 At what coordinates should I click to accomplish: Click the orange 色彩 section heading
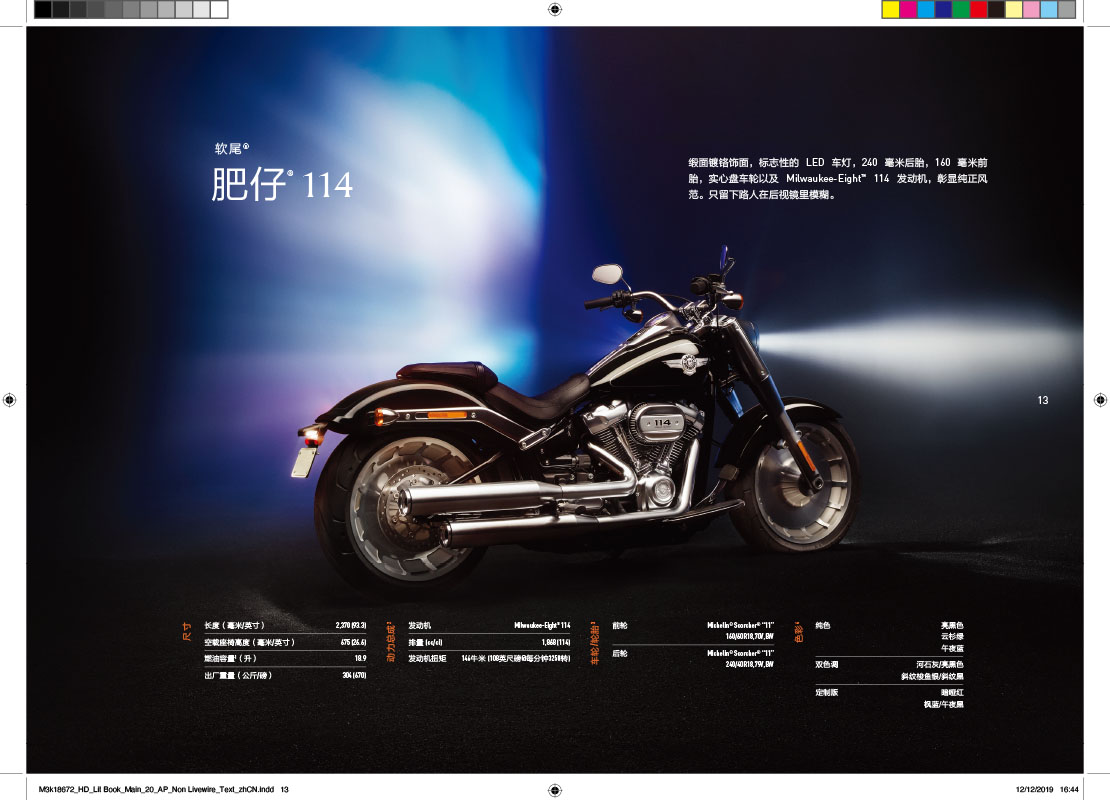[x=799, y=632]
